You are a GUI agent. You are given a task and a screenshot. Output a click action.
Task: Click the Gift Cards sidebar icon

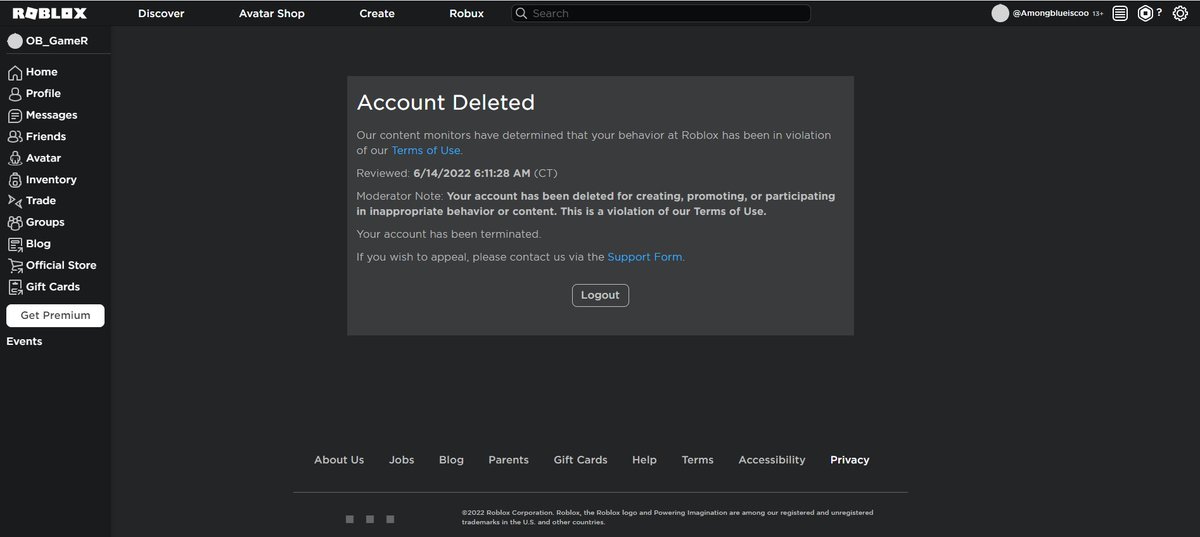click(15, 287)
